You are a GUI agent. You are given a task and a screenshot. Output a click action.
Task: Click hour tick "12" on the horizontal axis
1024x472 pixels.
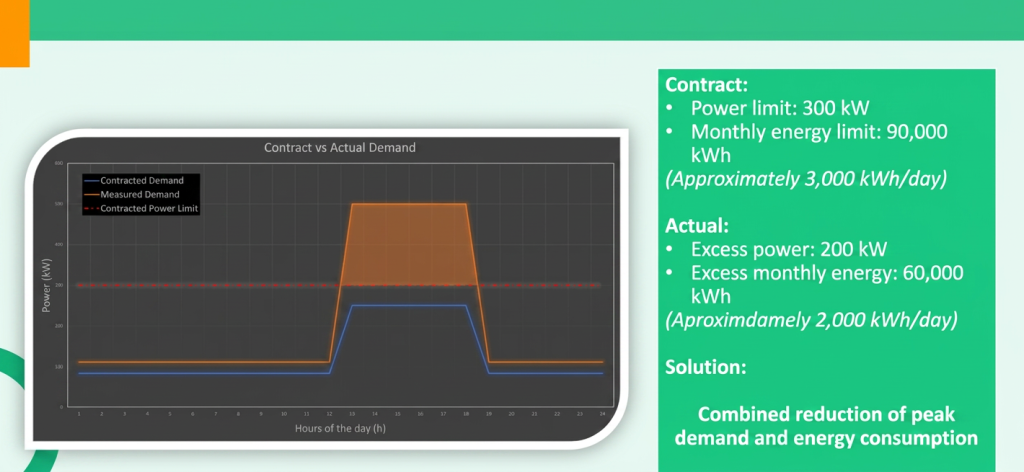point(329,415)
